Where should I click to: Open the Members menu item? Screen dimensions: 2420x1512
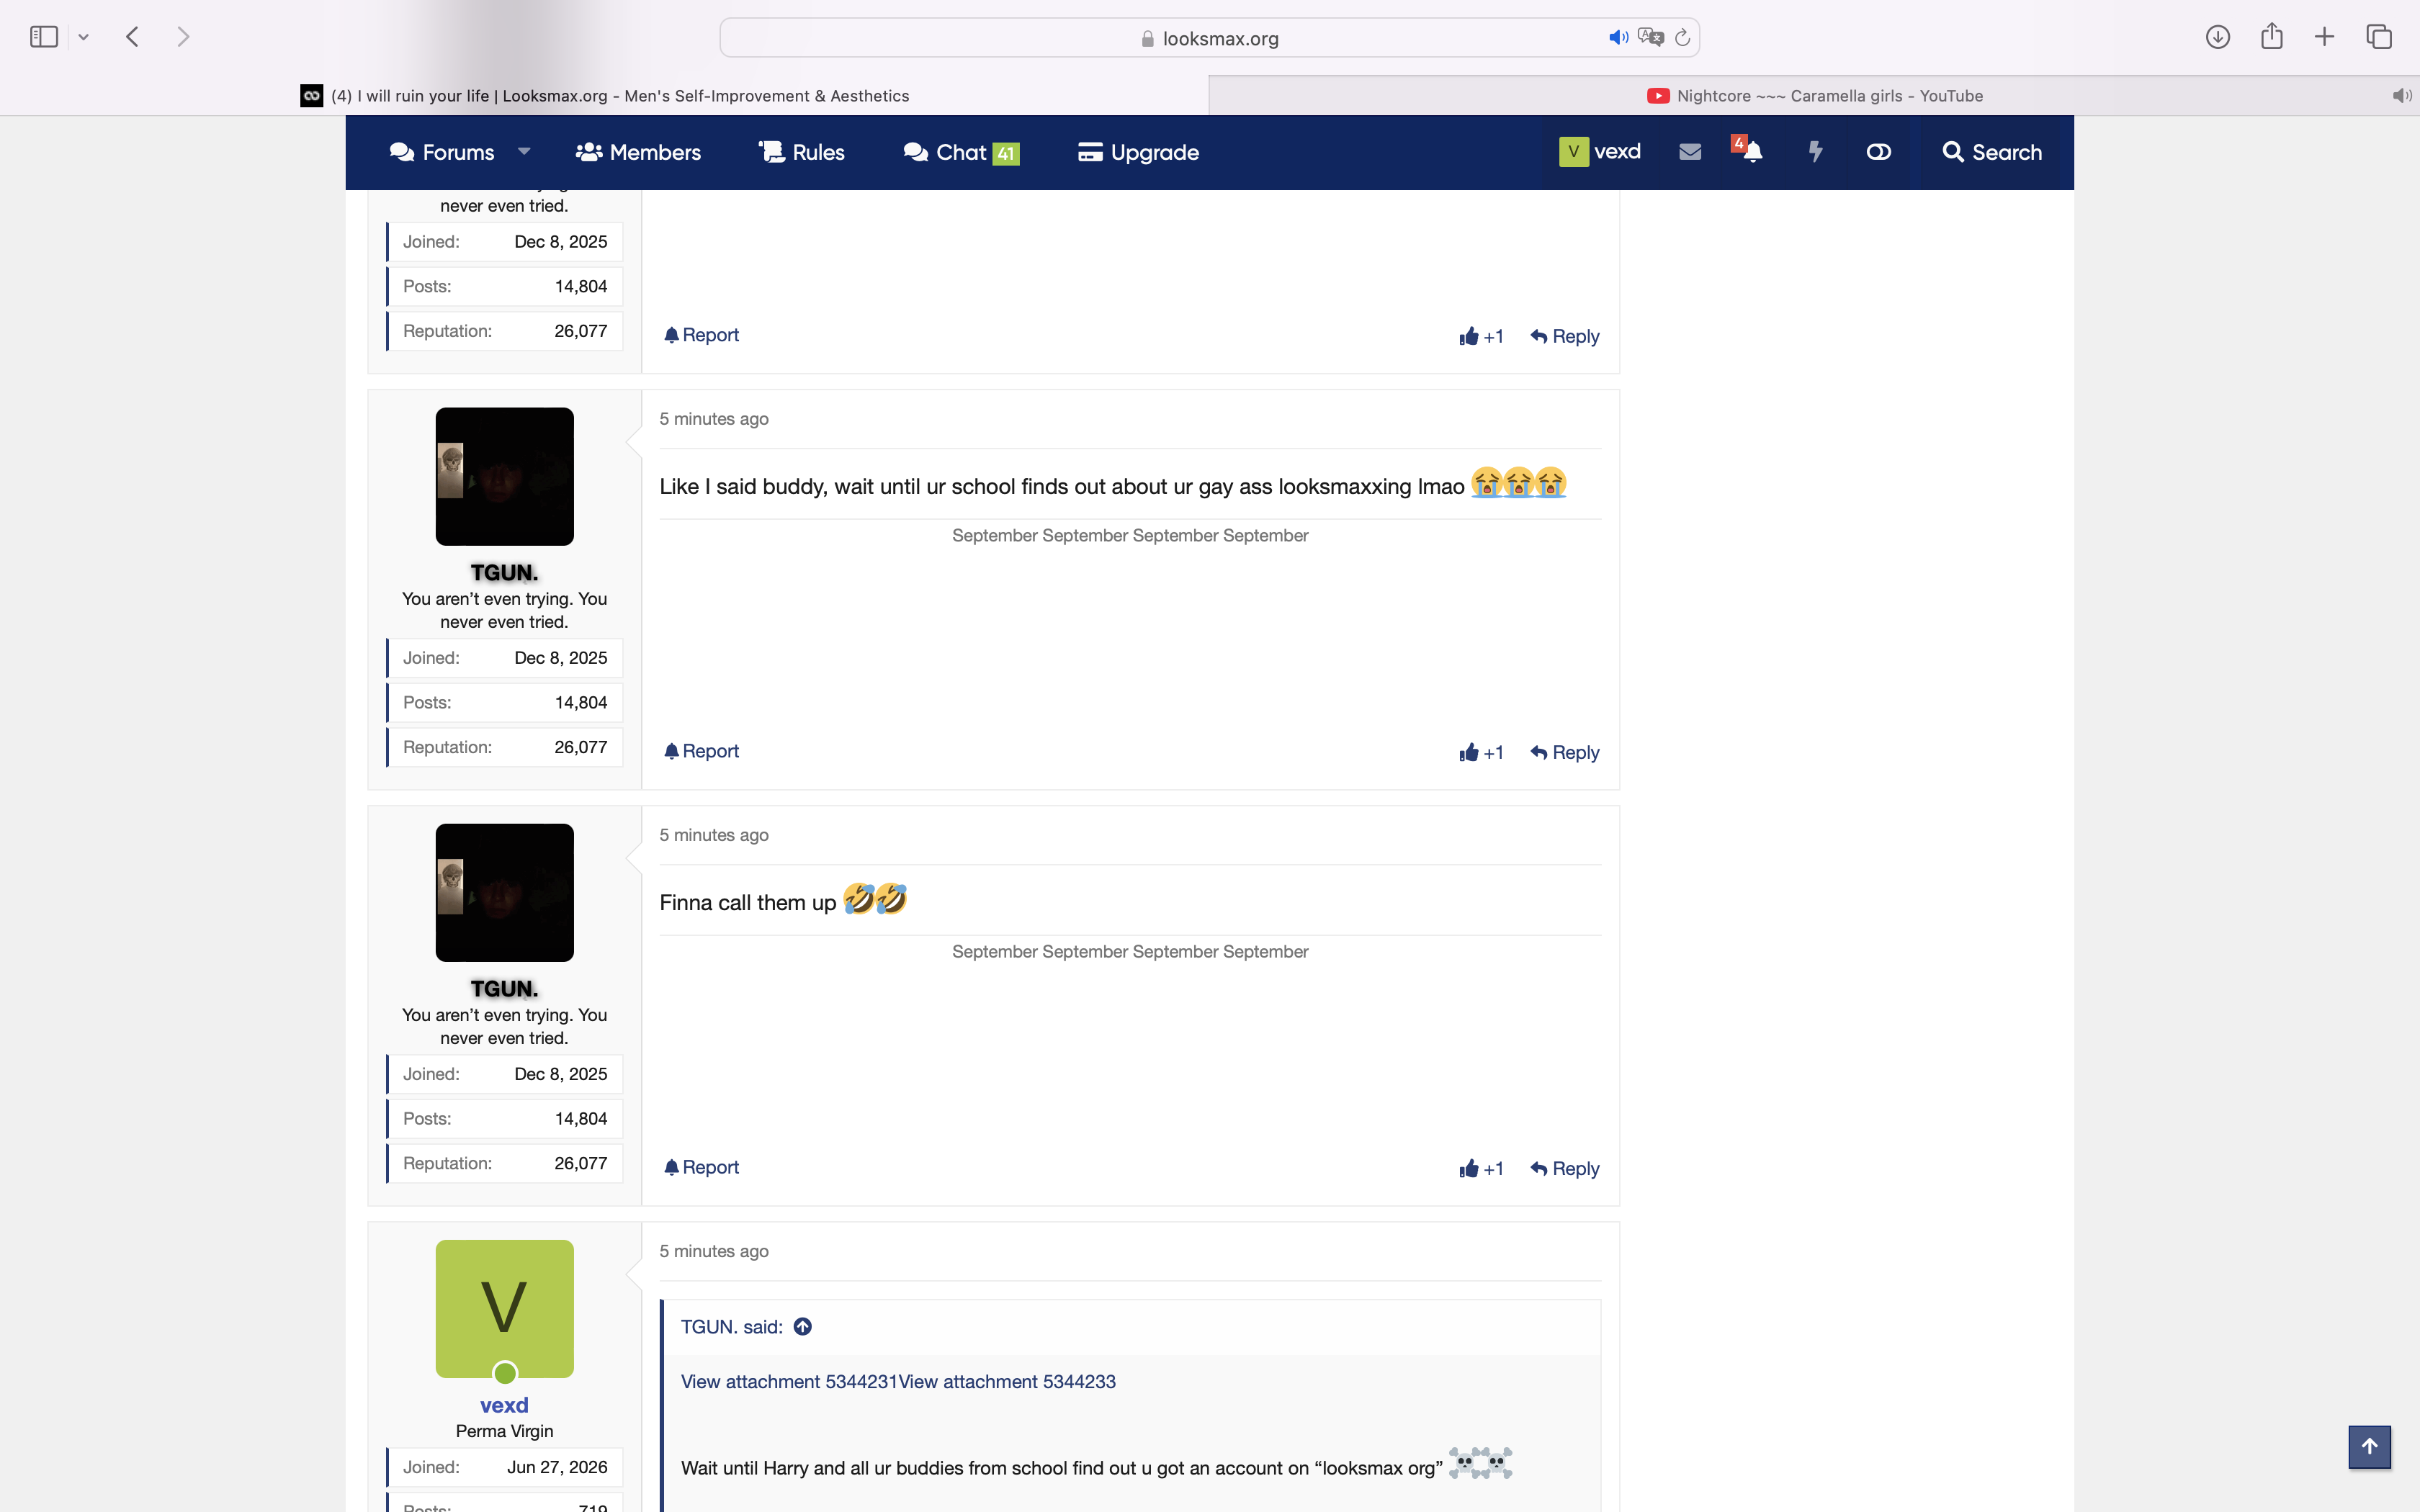(638, 152)
